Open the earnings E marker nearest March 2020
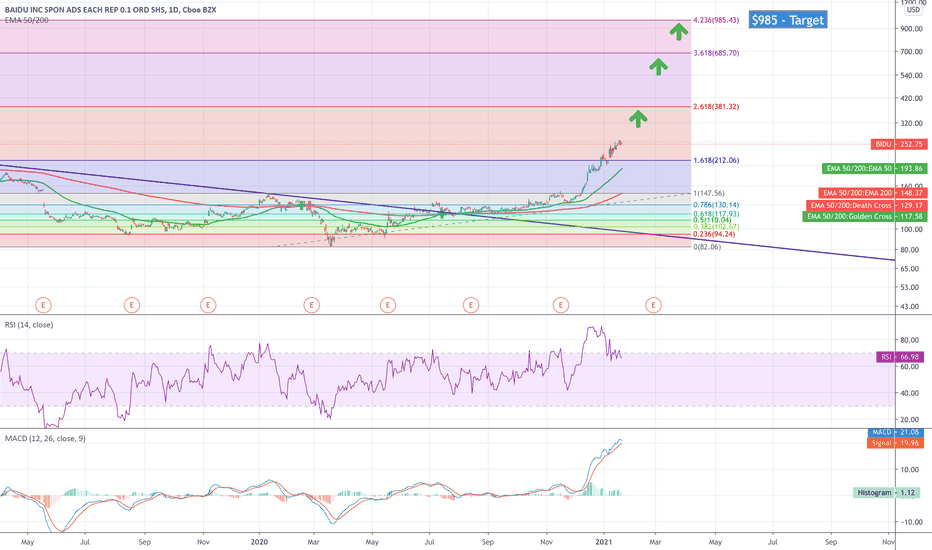The height and width of the screenshot is (550, 932). [x=311, y=306]
